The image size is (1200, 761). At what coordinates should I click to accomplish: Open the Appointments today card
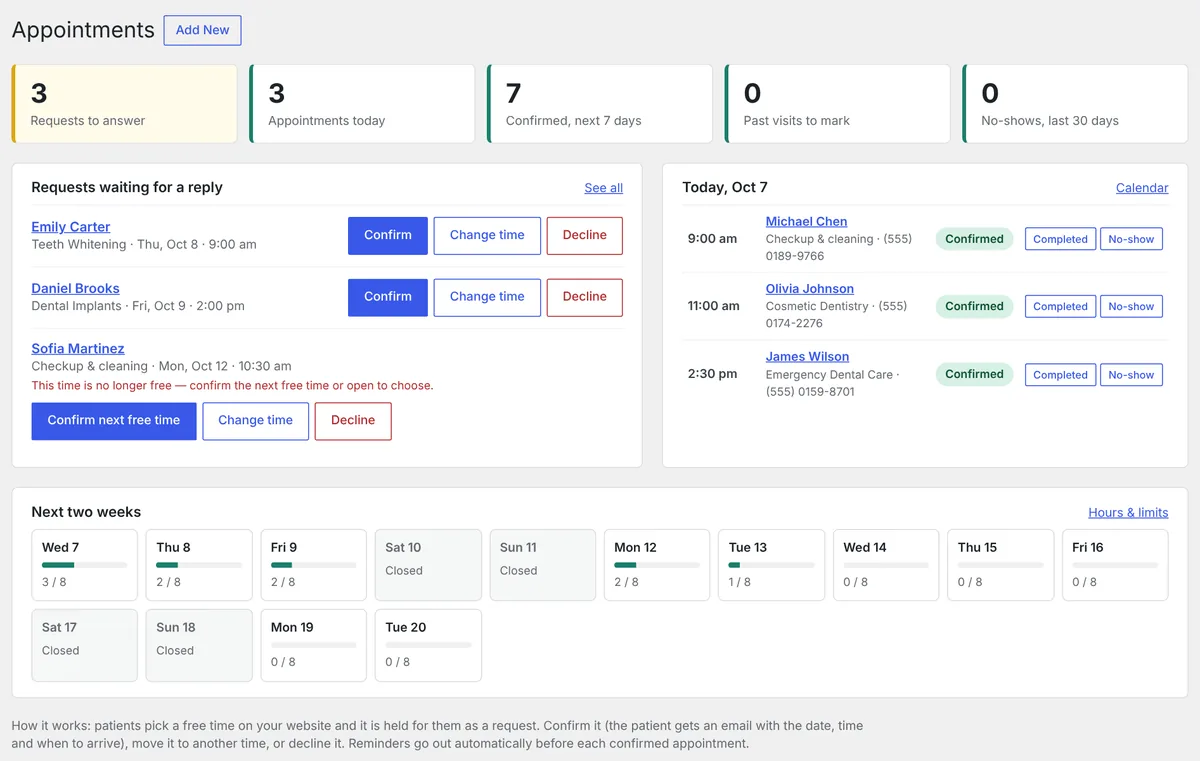point(362,104)
